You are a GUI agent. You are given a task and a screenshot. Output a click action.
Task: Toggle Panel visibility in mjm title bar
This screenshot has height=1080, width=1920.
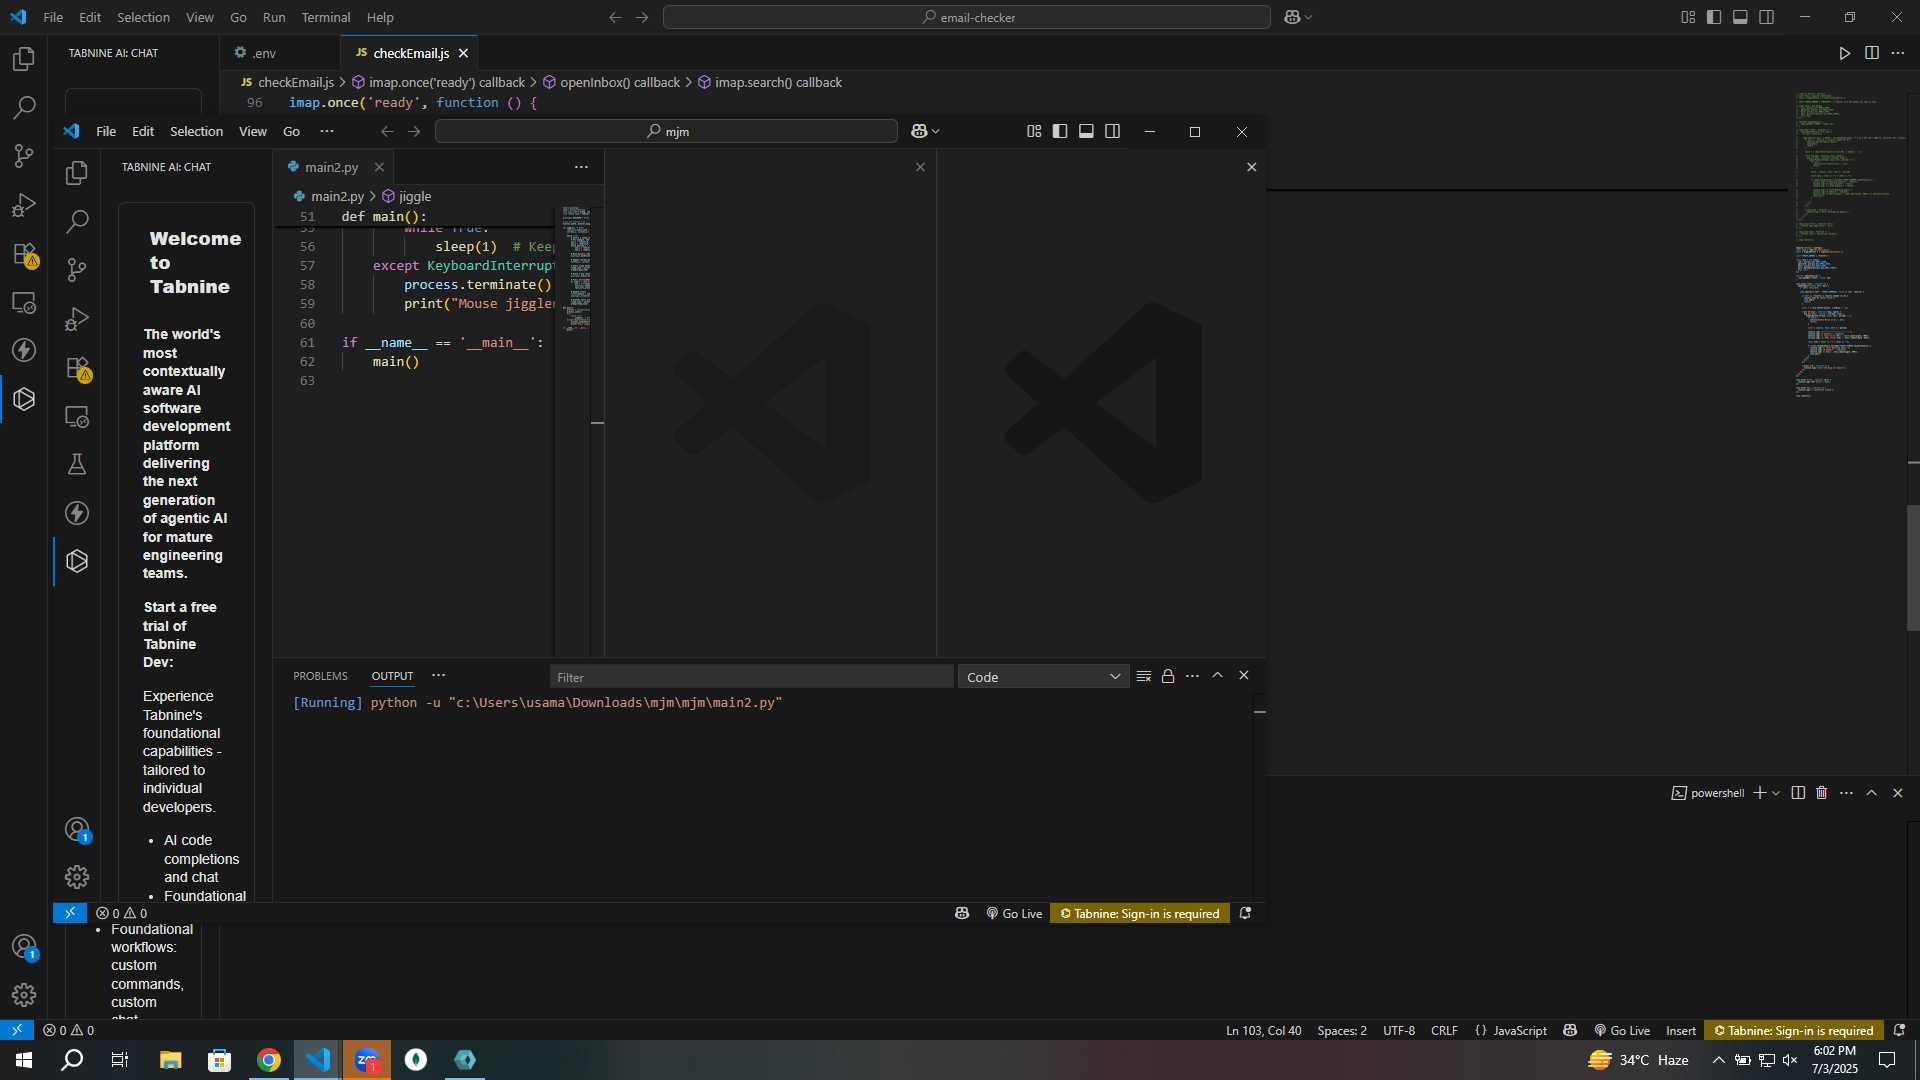pos(1086,132)
